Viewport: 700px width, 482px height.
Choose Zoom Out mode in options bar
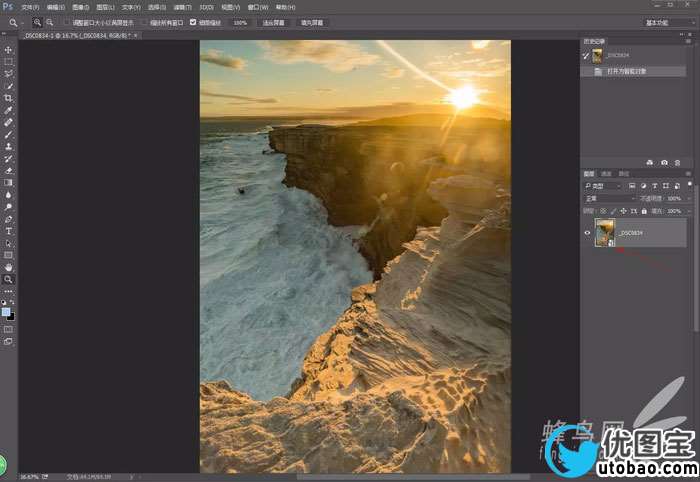(50, 22)
